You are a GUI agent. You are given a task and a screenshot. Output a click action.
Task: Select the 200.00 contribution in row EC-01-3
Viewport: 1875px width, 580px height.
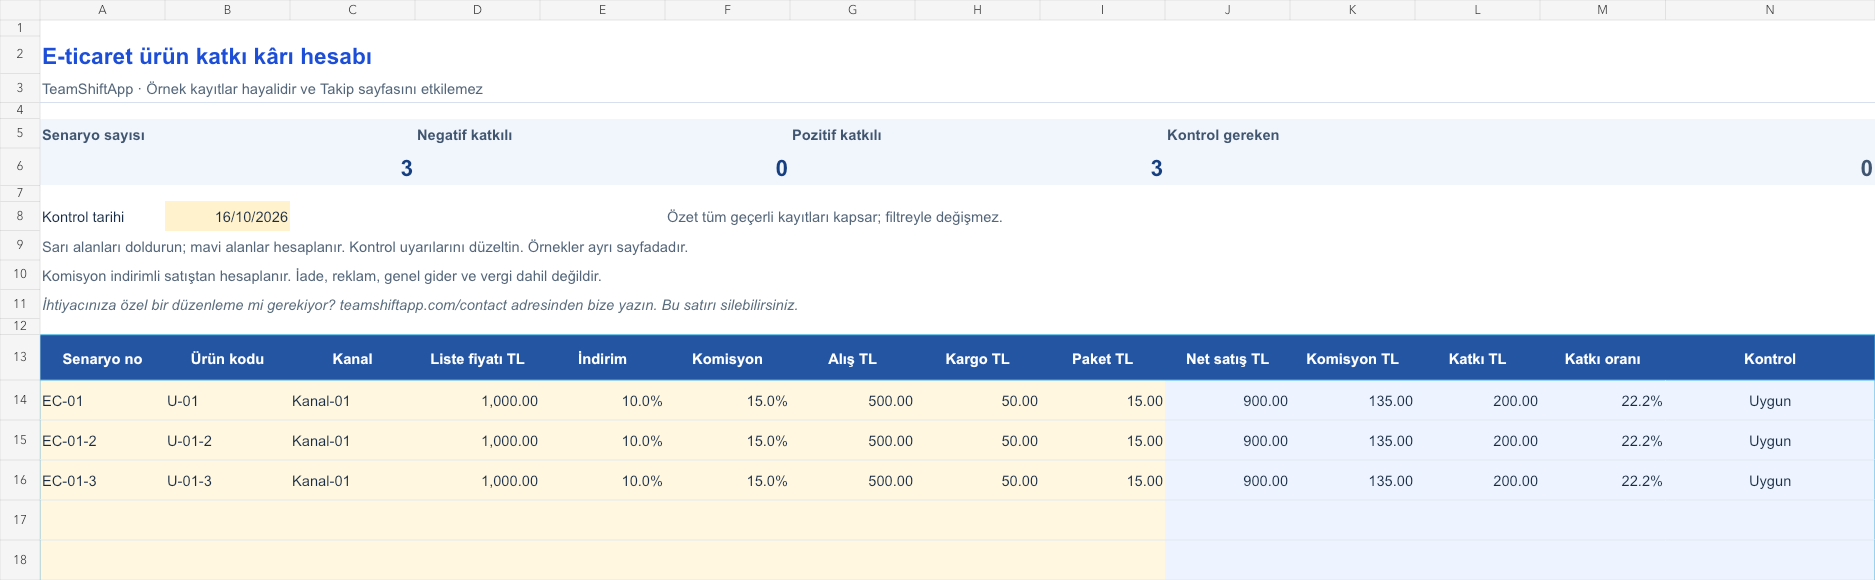click(x=1477, y=481)
